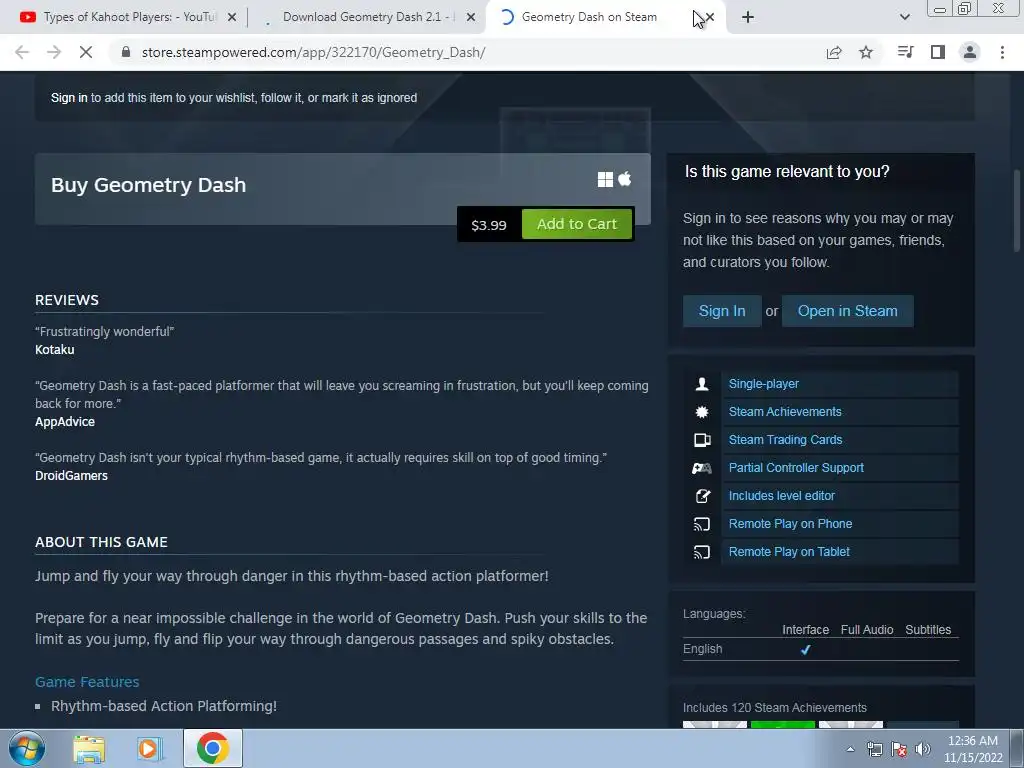Stop page loading with X button
The width and height of the screenshot is (1024, 768).
pos(86,52)
